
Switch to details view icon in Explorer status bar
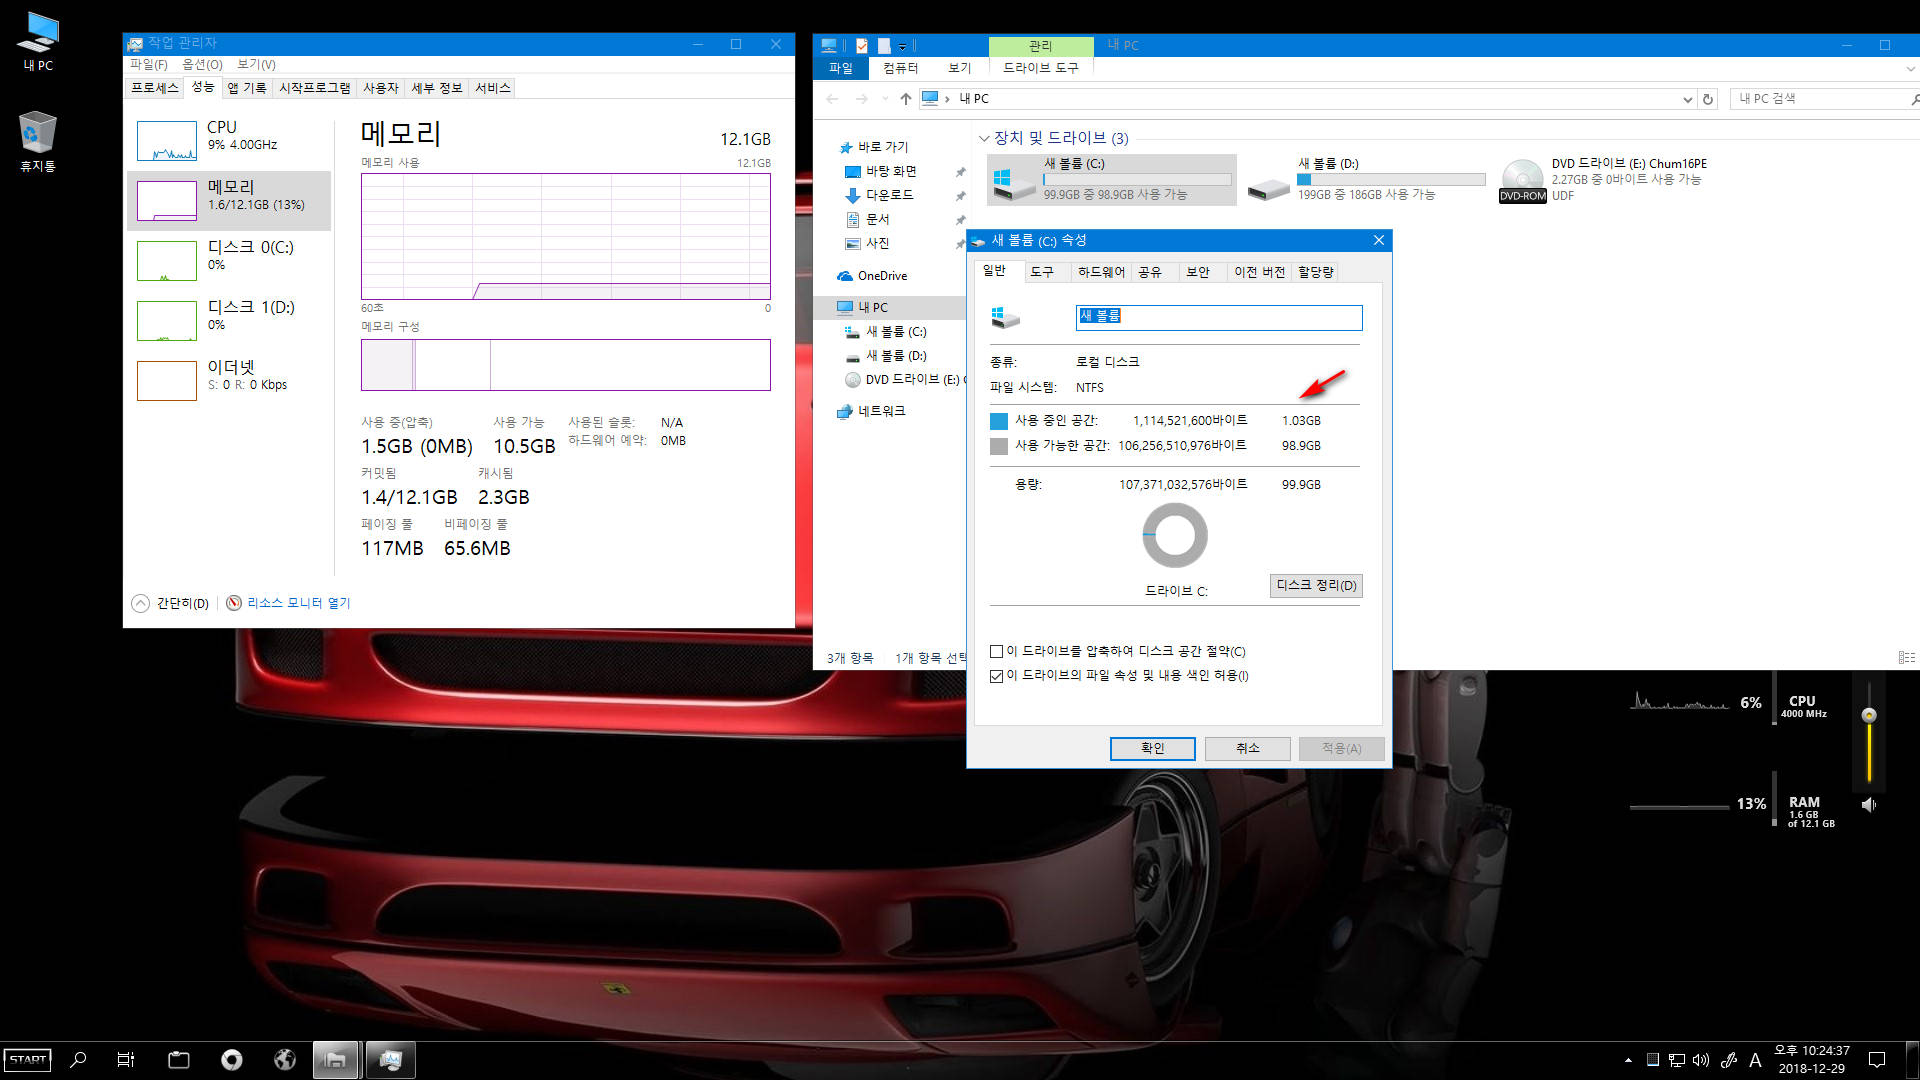pyautogui.click(x=1906, y=658)
